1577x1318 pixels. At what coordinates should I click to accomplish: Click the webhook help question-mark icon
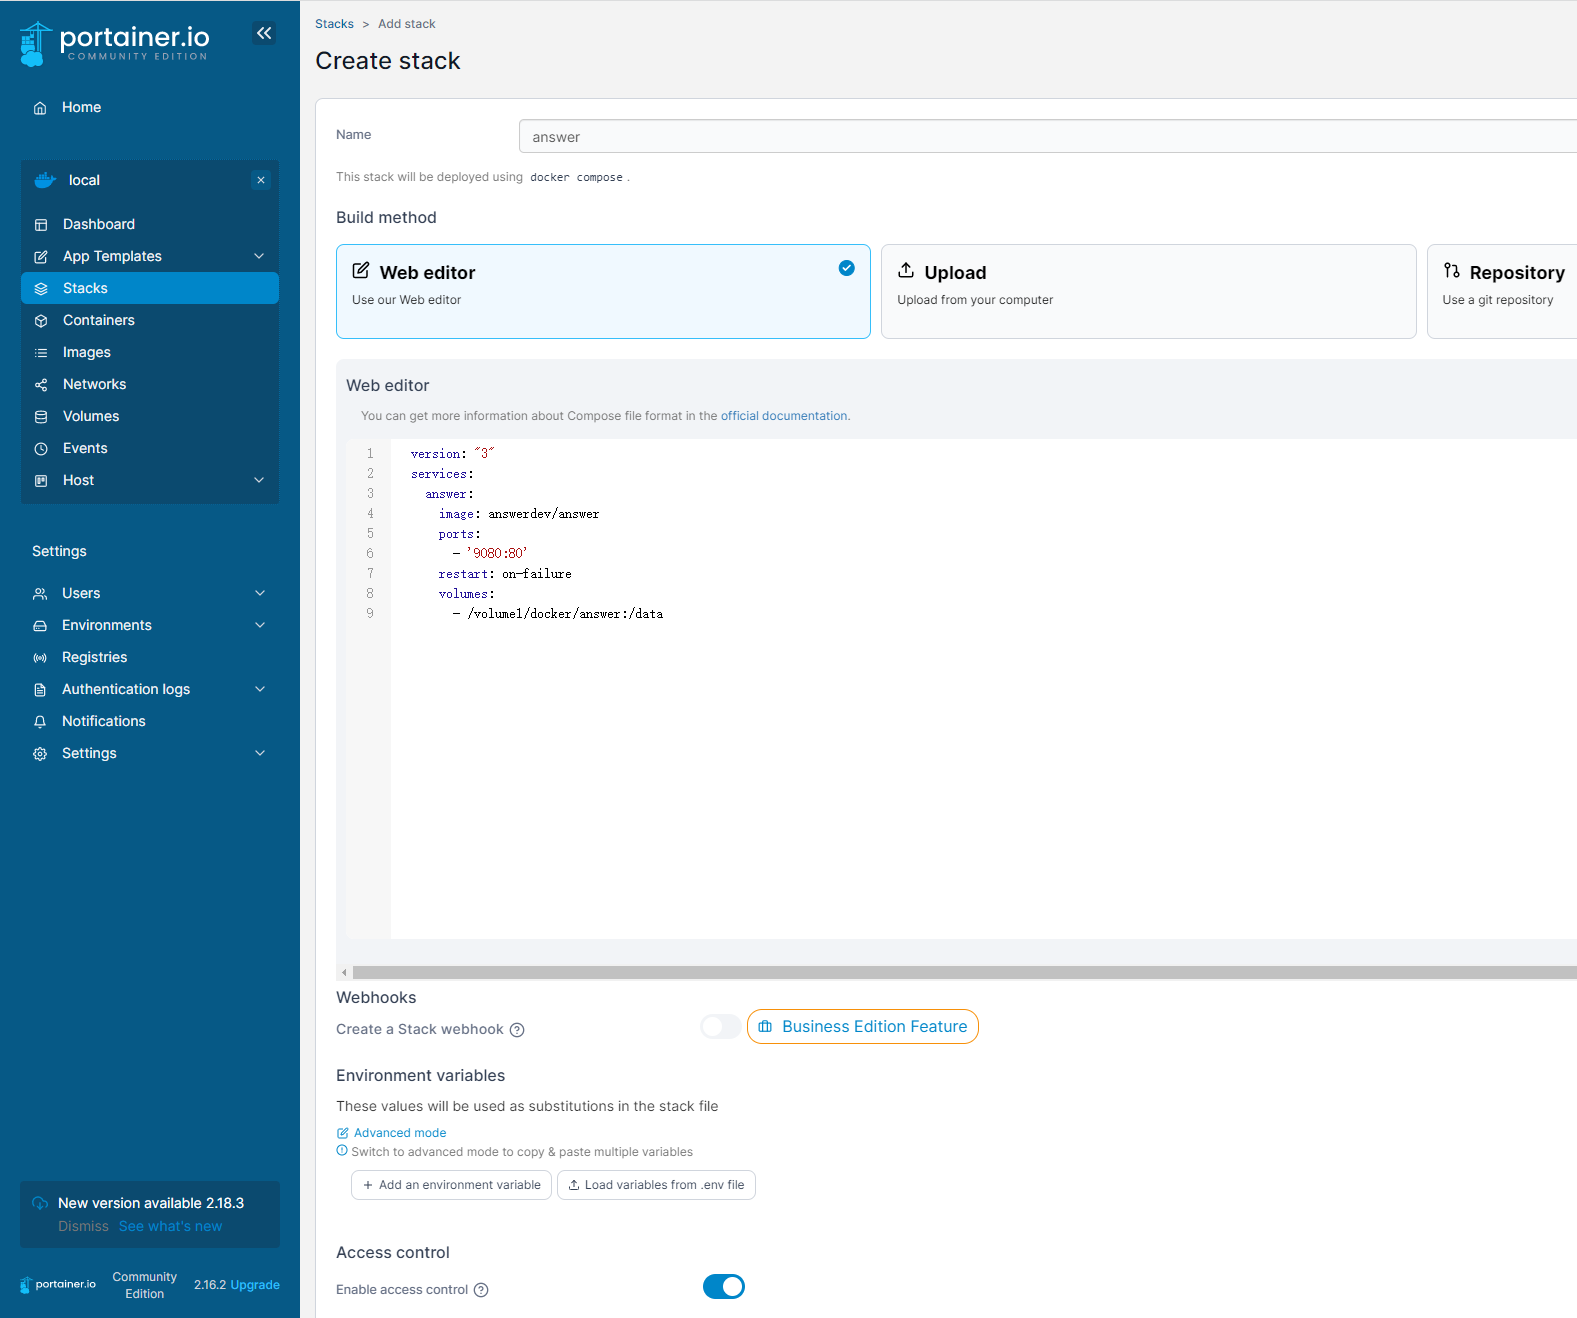coord(517,1030)
